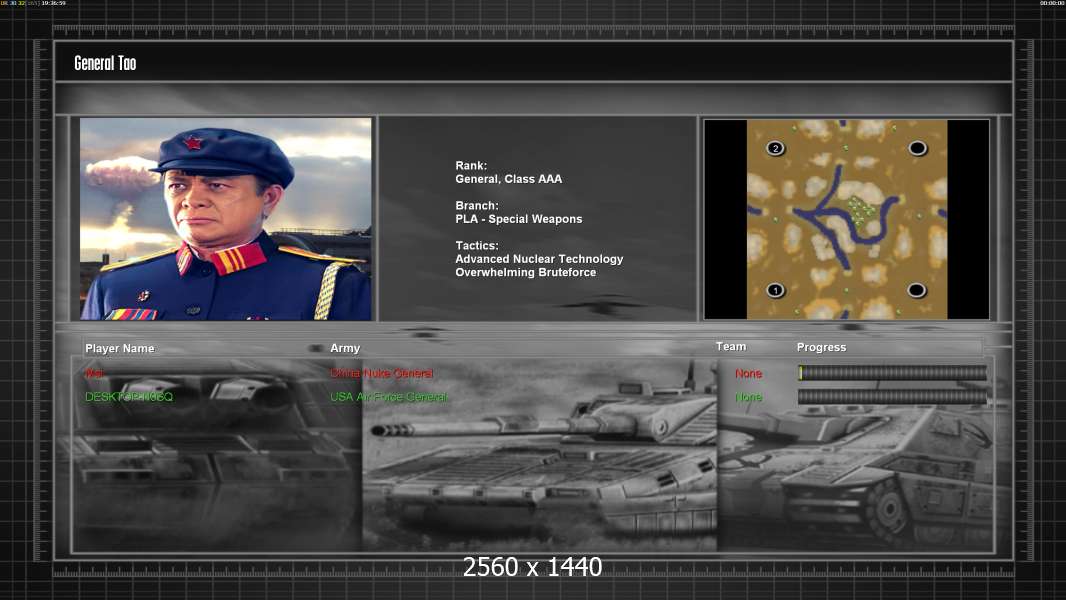Click the blue river fork on minimap
Image resolution: width=1066 pixels, height=600 pixels.
pyautogui.click(x=810, y=213)
